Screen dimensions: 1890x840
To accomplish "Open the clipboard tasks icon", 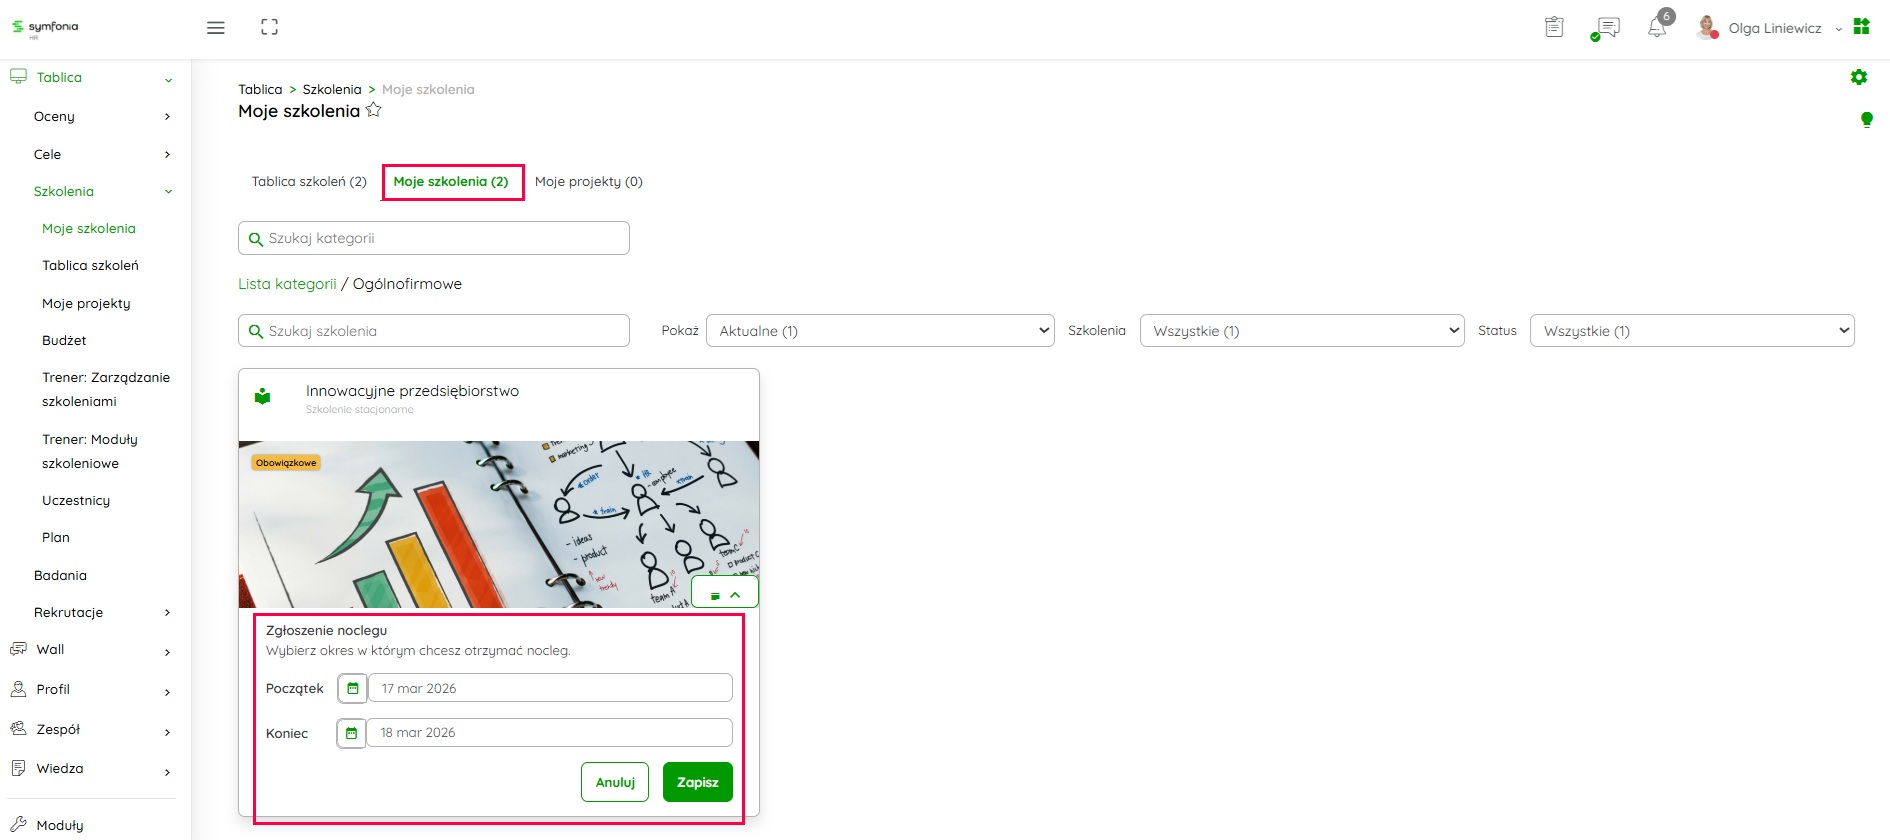I will click(1554, 28).
